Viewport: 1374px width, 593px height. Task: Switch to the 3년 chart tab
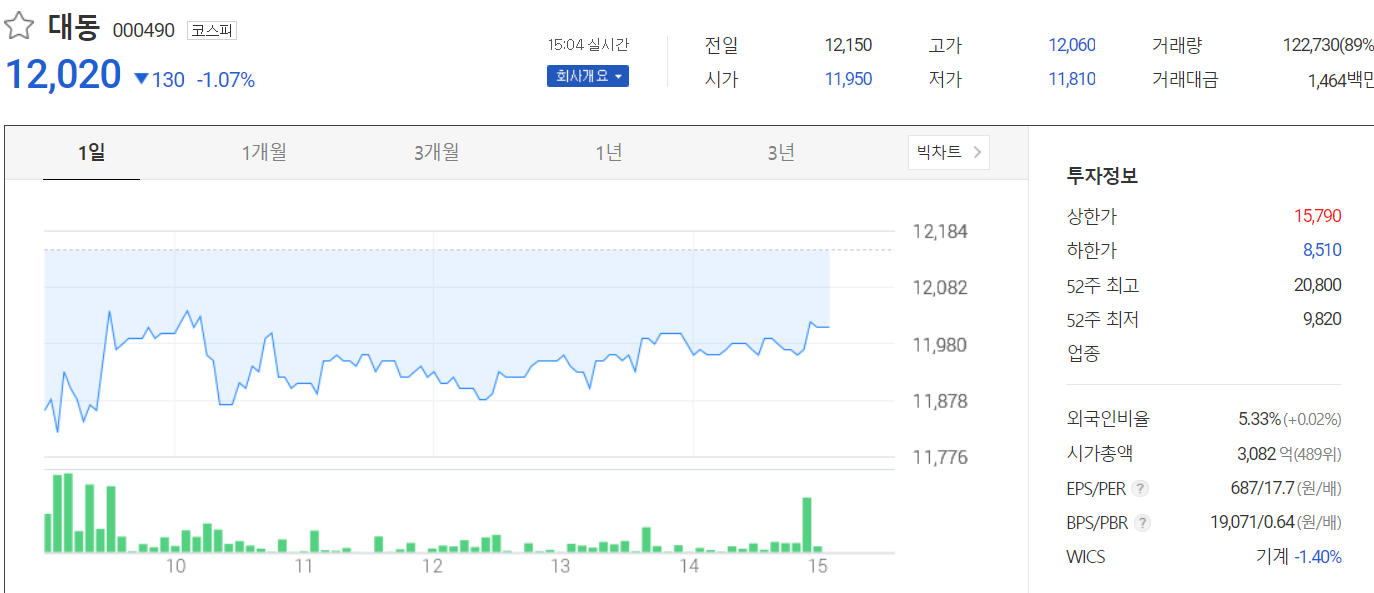coord(781,152)
